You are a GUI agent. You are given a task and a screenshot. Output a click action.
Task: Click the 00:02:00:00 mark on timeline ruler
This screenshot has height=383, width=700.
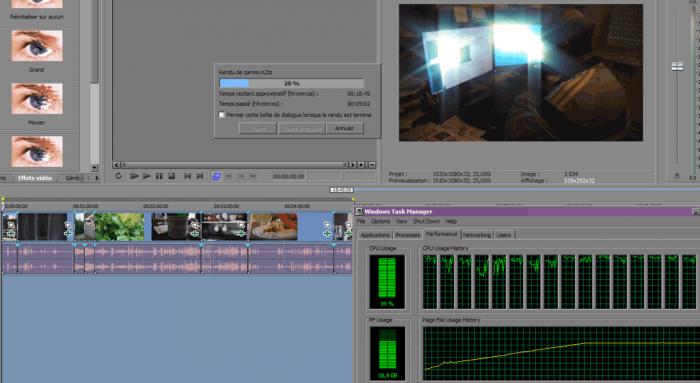point(156,206)
